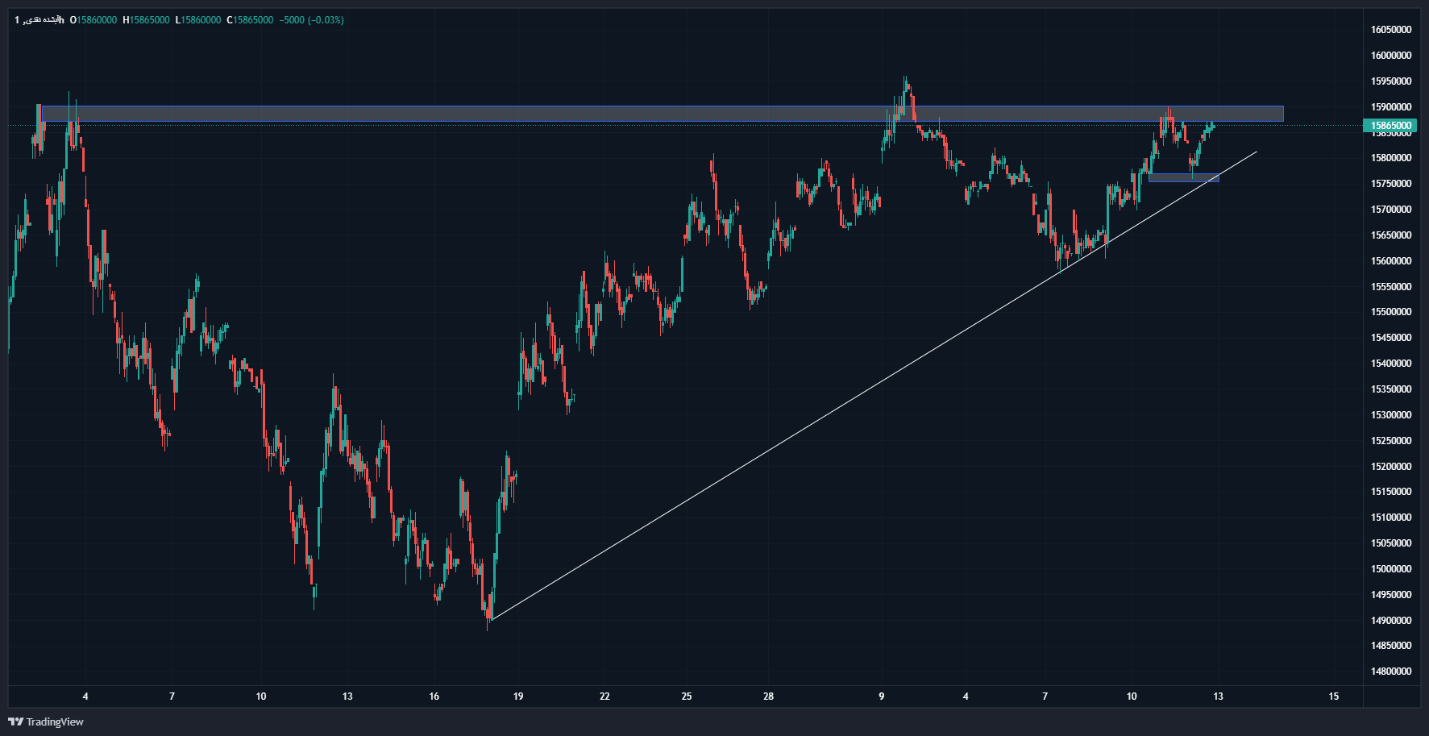Image resolution: width=1429 pixels, height=736 pixels.
Task: Click the Low value in the legend
Action: click(x=200, y=20)
